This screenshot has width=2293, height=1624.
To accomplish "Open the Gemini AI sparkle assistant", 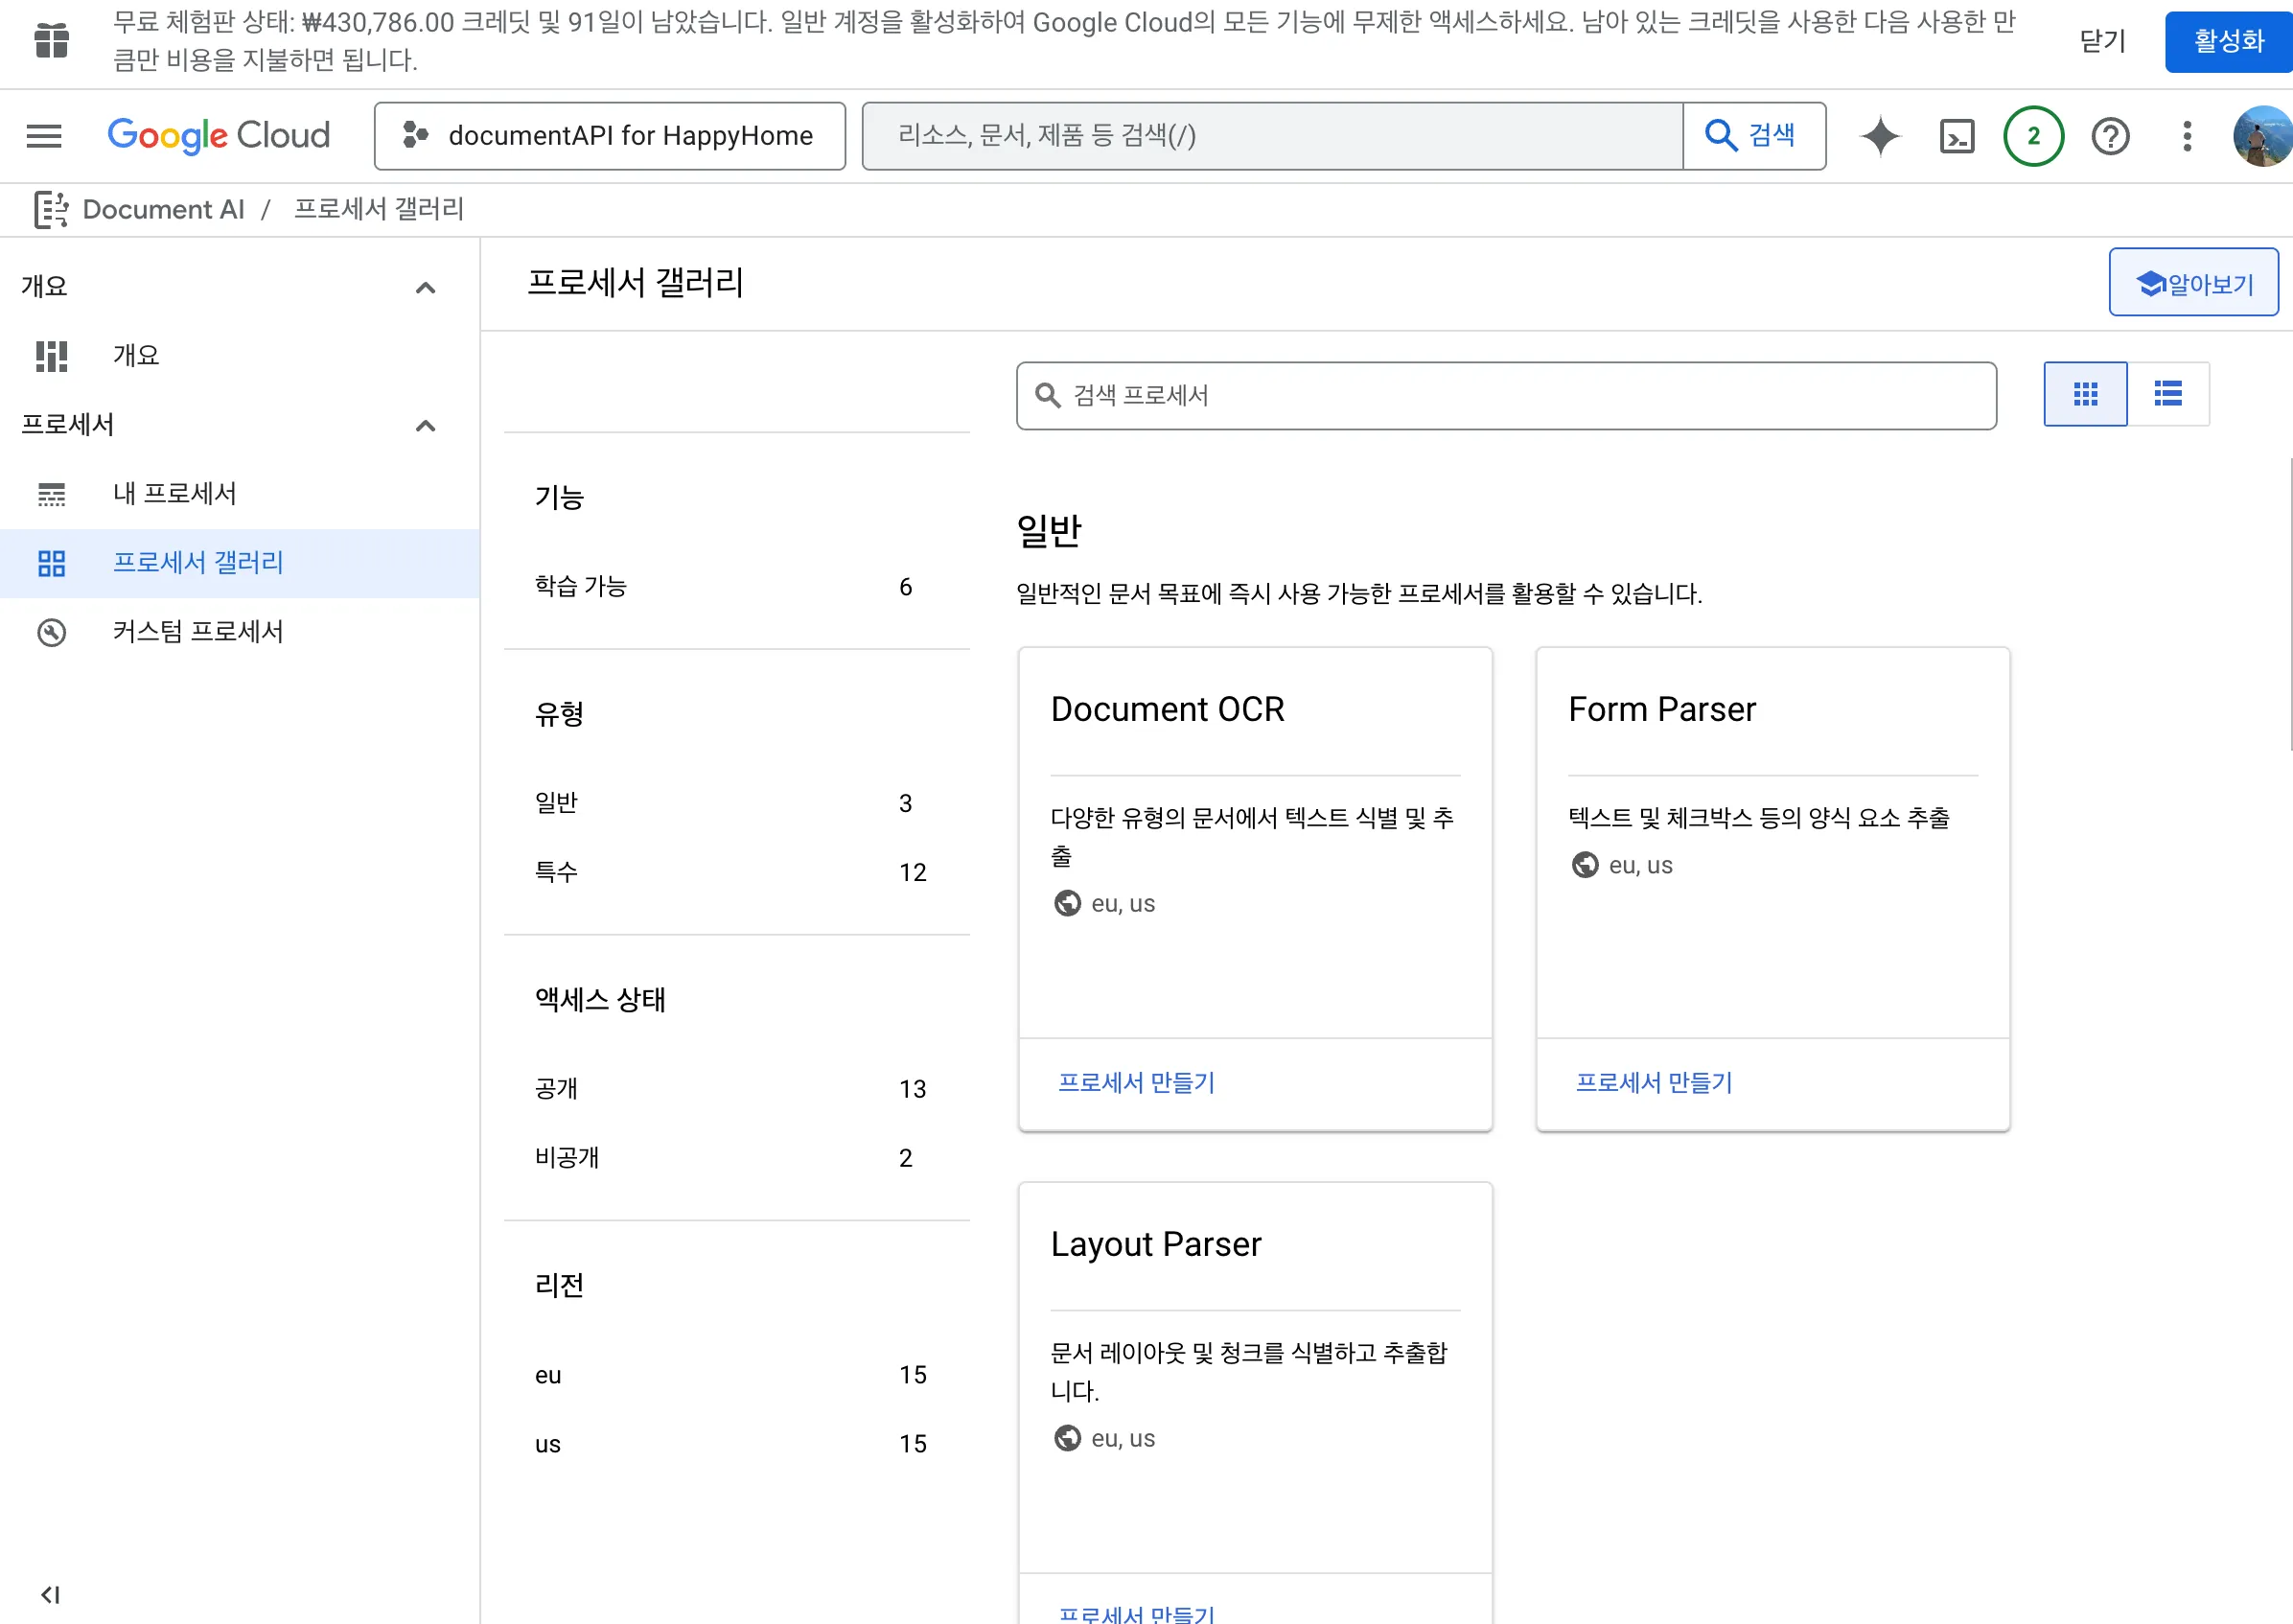I will tap(1880, 136).
